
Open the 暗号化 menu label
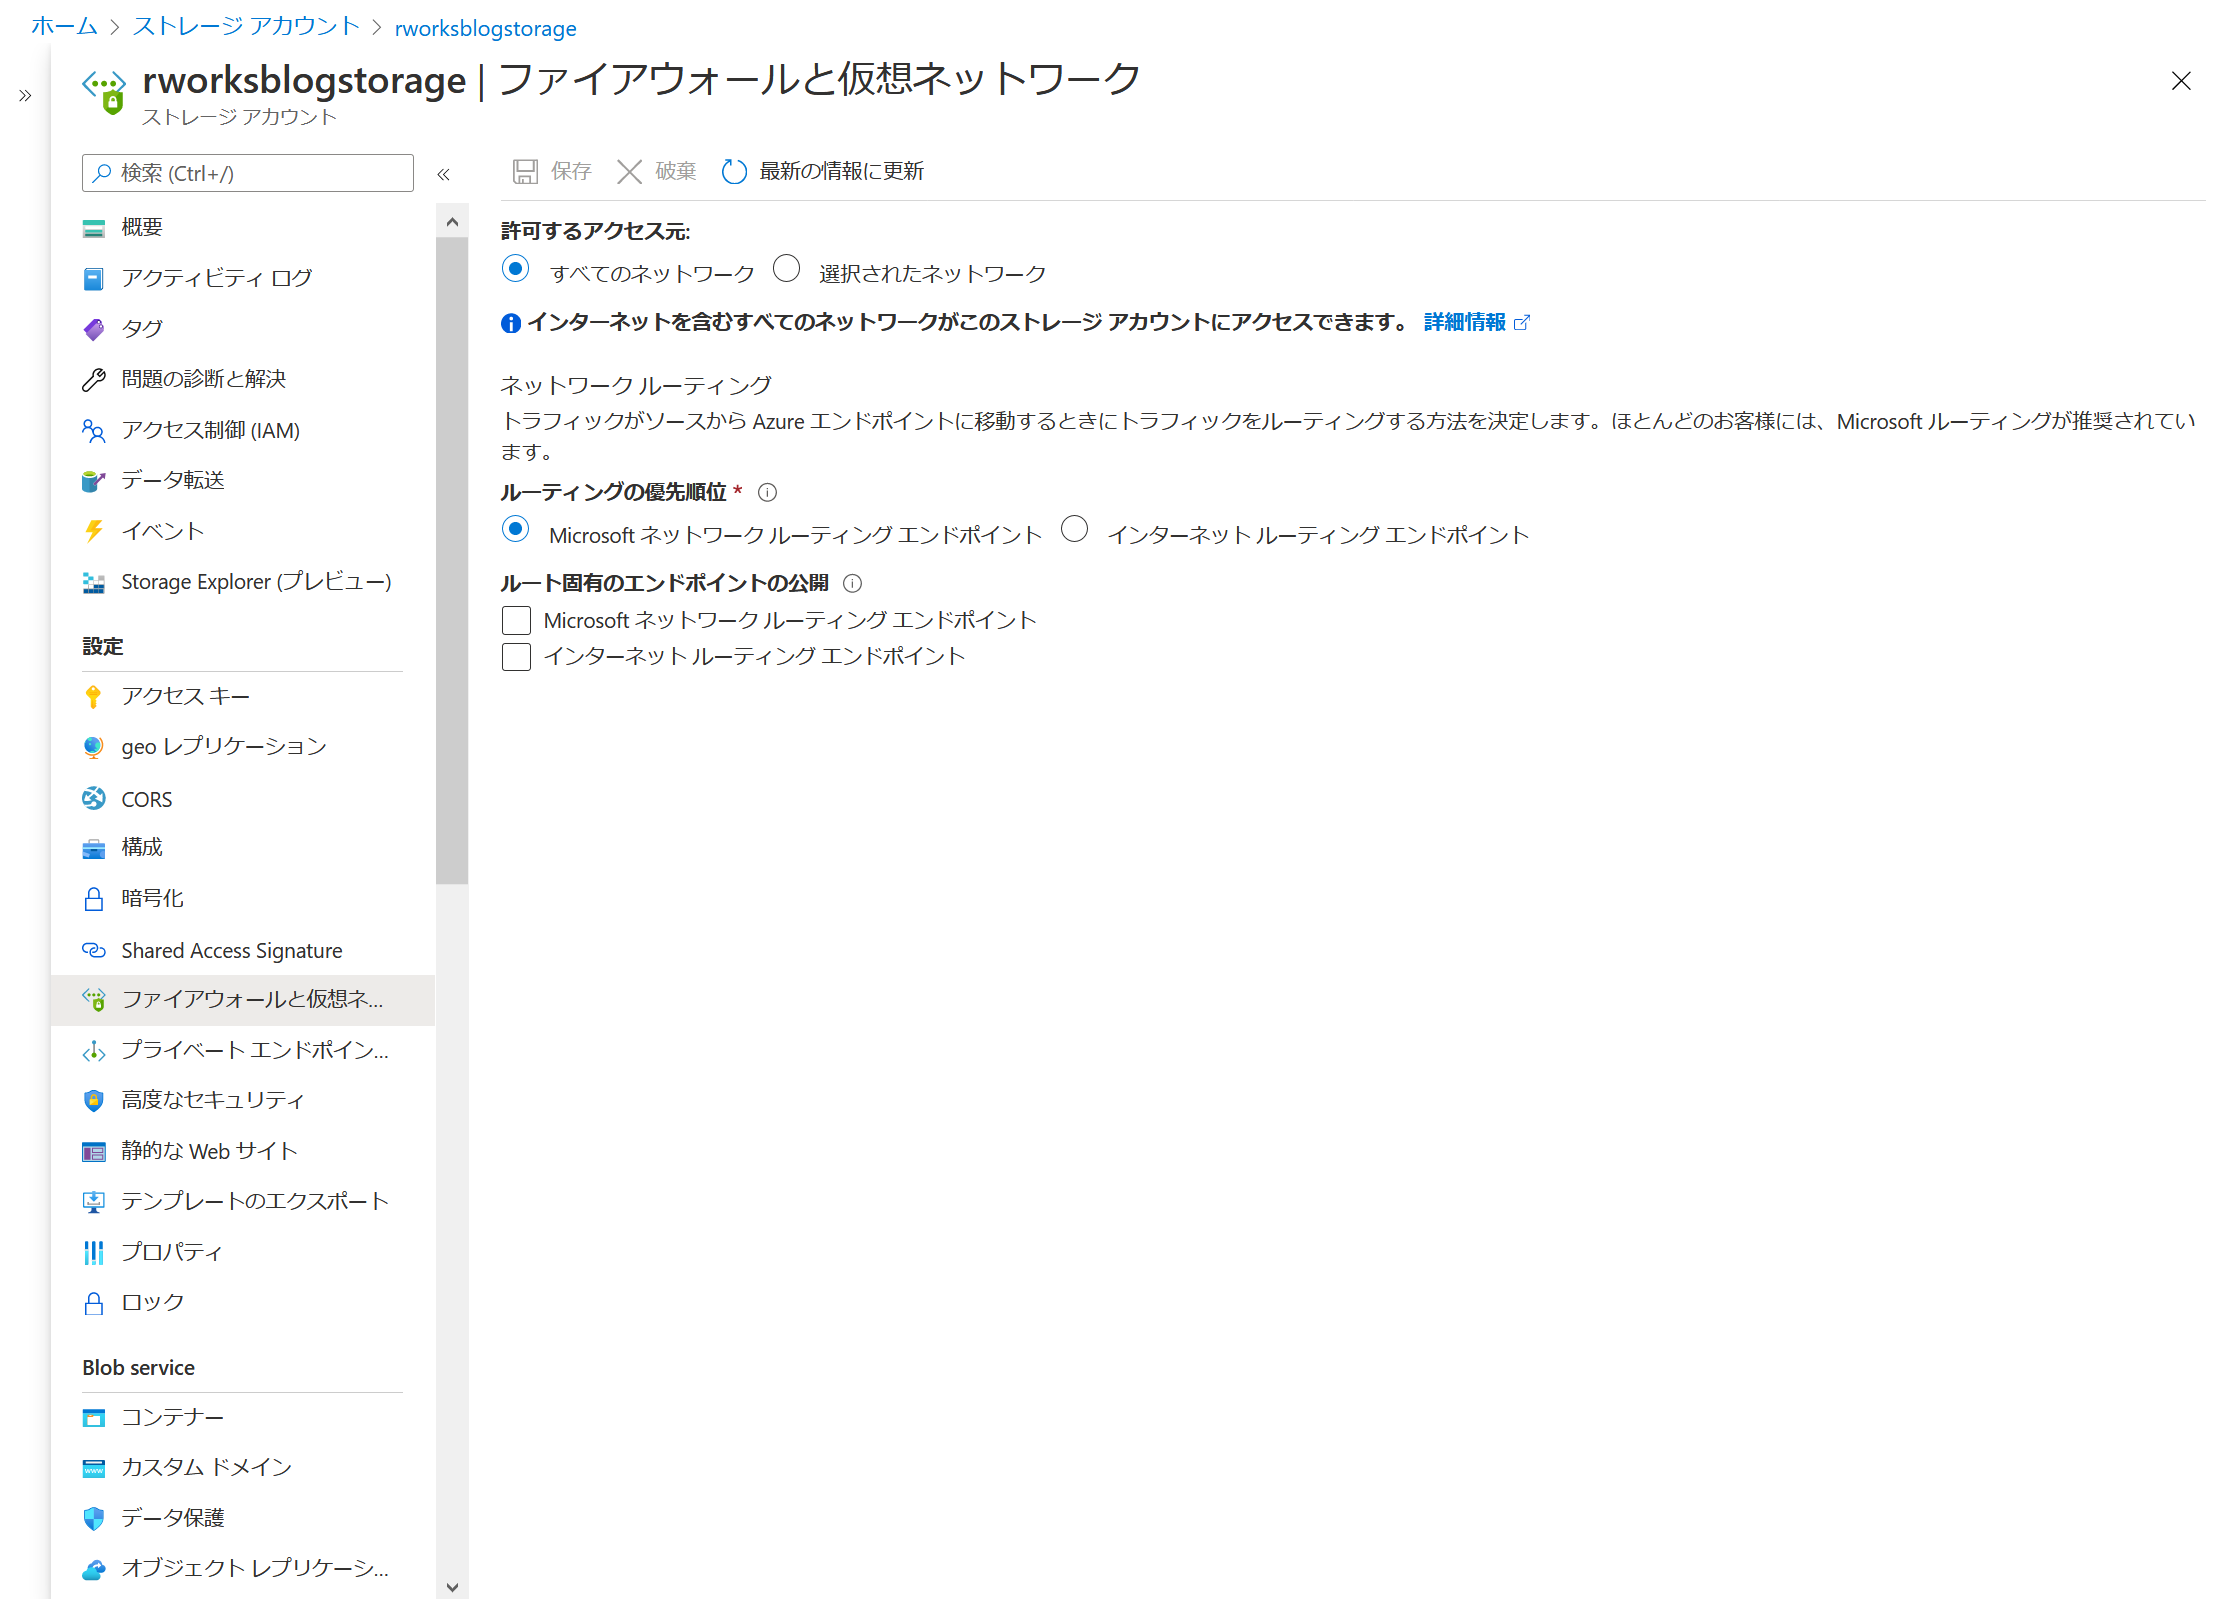[153, 899]
